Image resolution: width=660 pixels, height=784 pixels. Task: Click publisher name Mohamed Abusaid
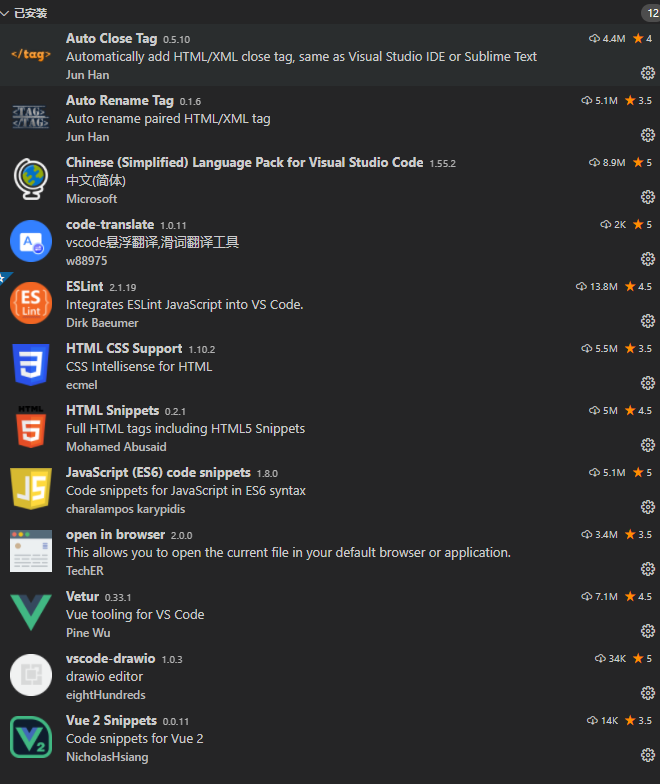[x=116, y=447]
